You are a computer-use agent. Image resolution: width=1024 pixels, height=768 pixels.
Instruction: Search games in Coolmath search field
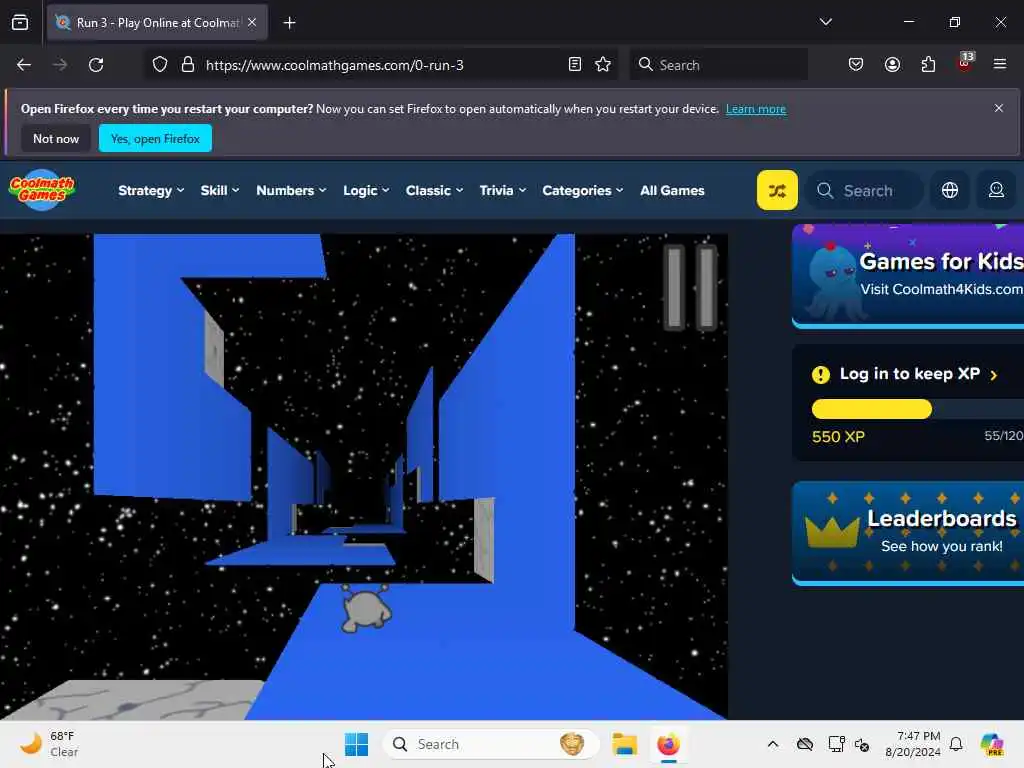(x=865, y=190)
